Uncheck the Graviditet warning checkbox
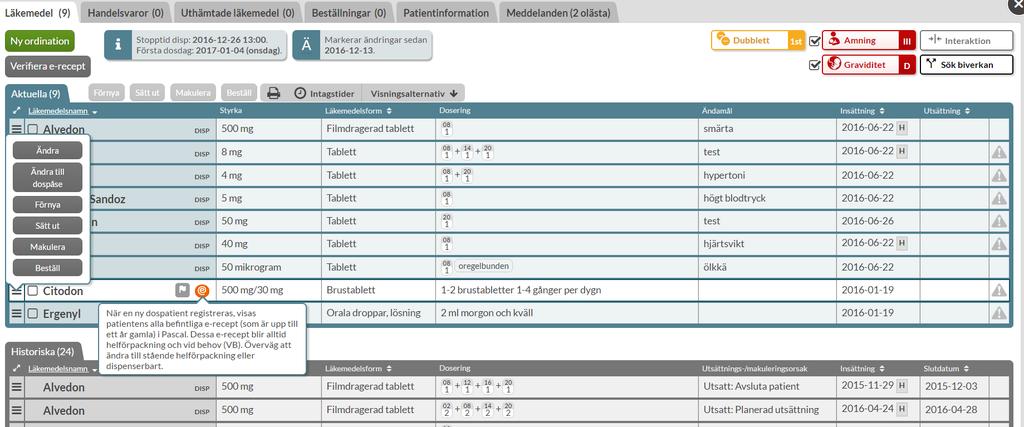 point(814,65)
